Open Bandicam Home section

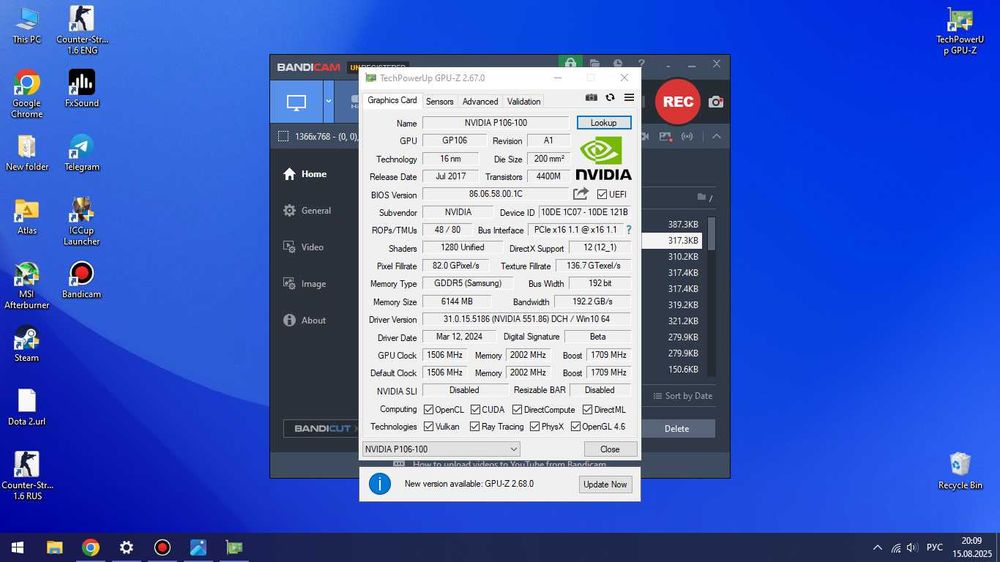pyautogui.click(x=305, y=174)
